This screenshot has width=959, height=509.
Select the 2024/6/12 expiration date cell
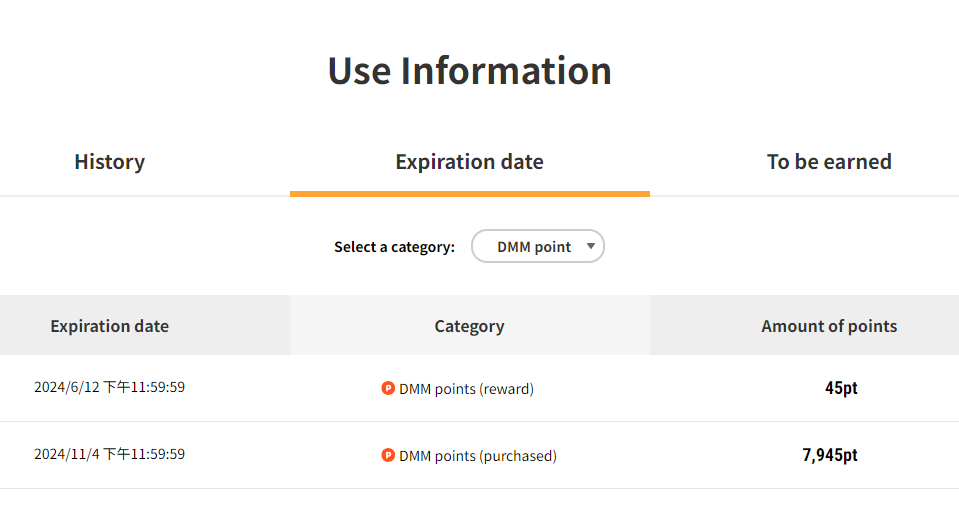[109, 387]
